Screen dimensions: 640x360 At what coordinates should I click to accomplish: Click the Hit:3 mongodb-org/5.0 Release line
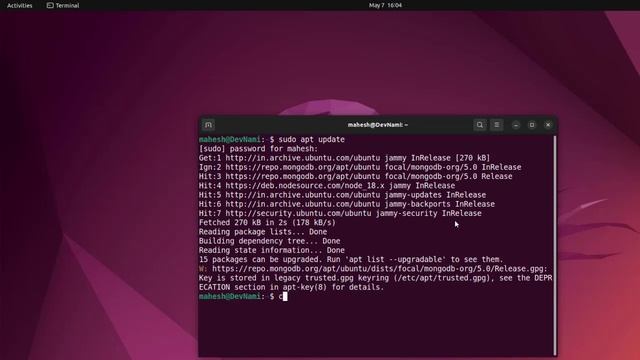356,176
